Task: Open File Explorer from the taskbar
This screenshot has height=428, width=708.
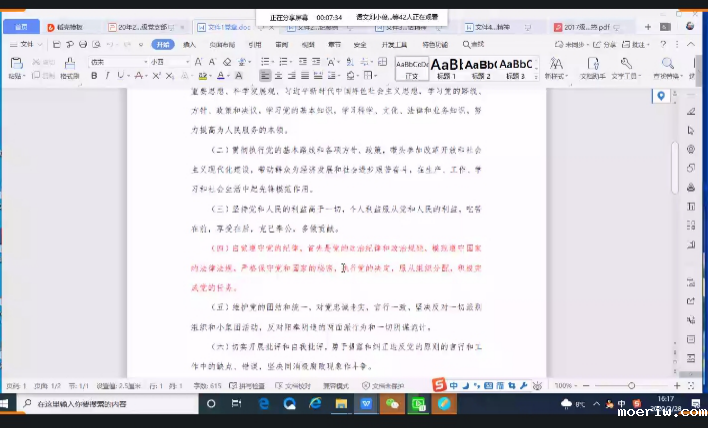Action: [341, 404]
